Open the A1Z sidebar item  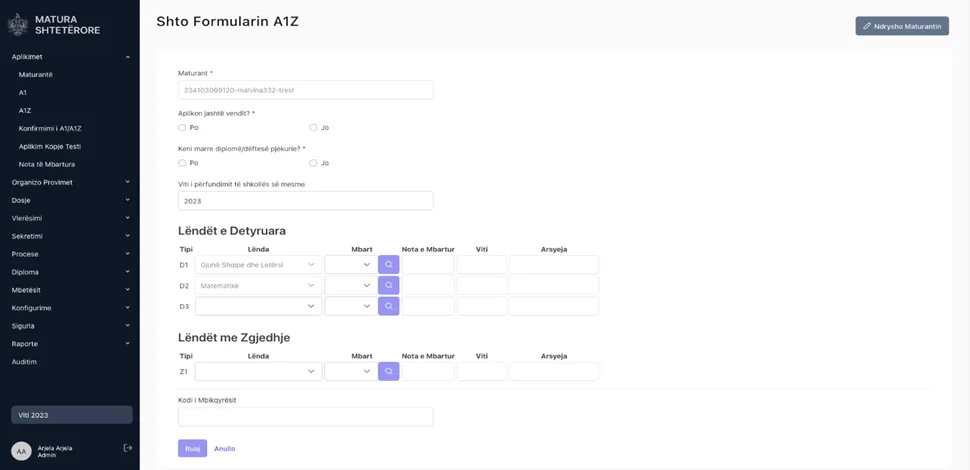pyautogui.click(x=25, y=111)
